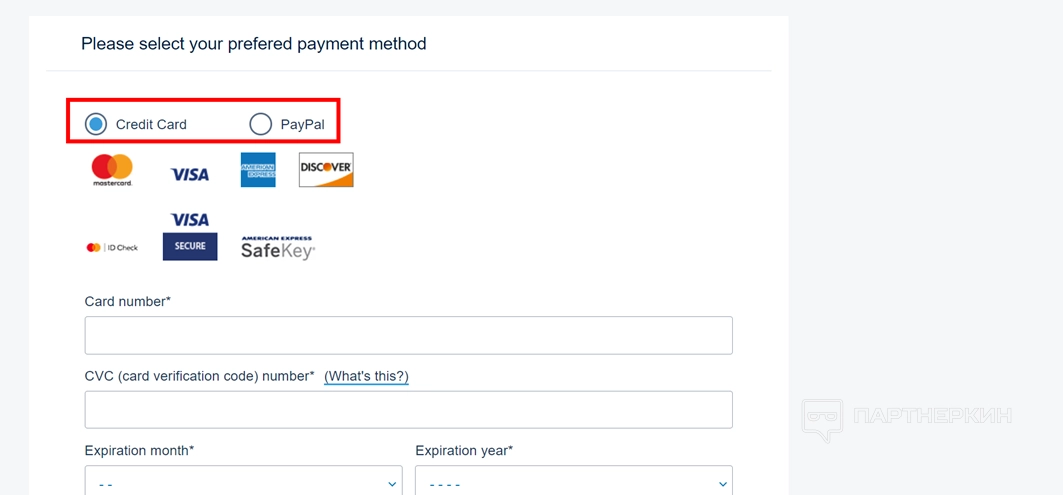Expand the Expiration year dropdown
Viewport: 1063px width, 495px height.
click(573, 482)
